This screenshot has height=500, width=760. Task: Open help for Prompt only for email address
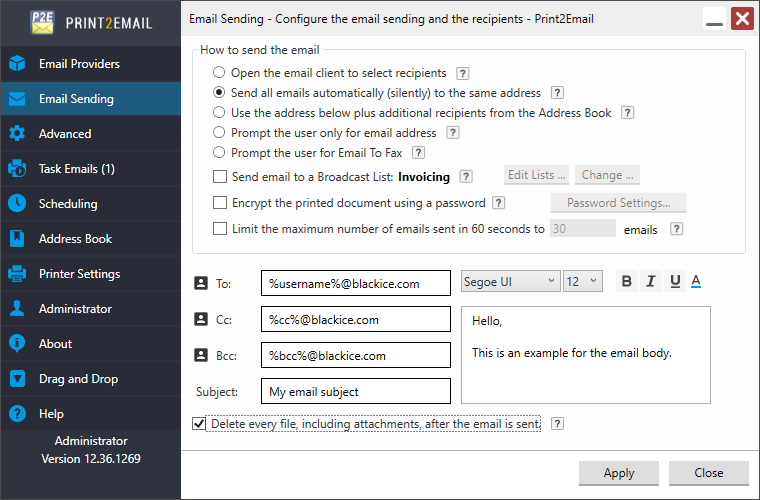[453, 133]
